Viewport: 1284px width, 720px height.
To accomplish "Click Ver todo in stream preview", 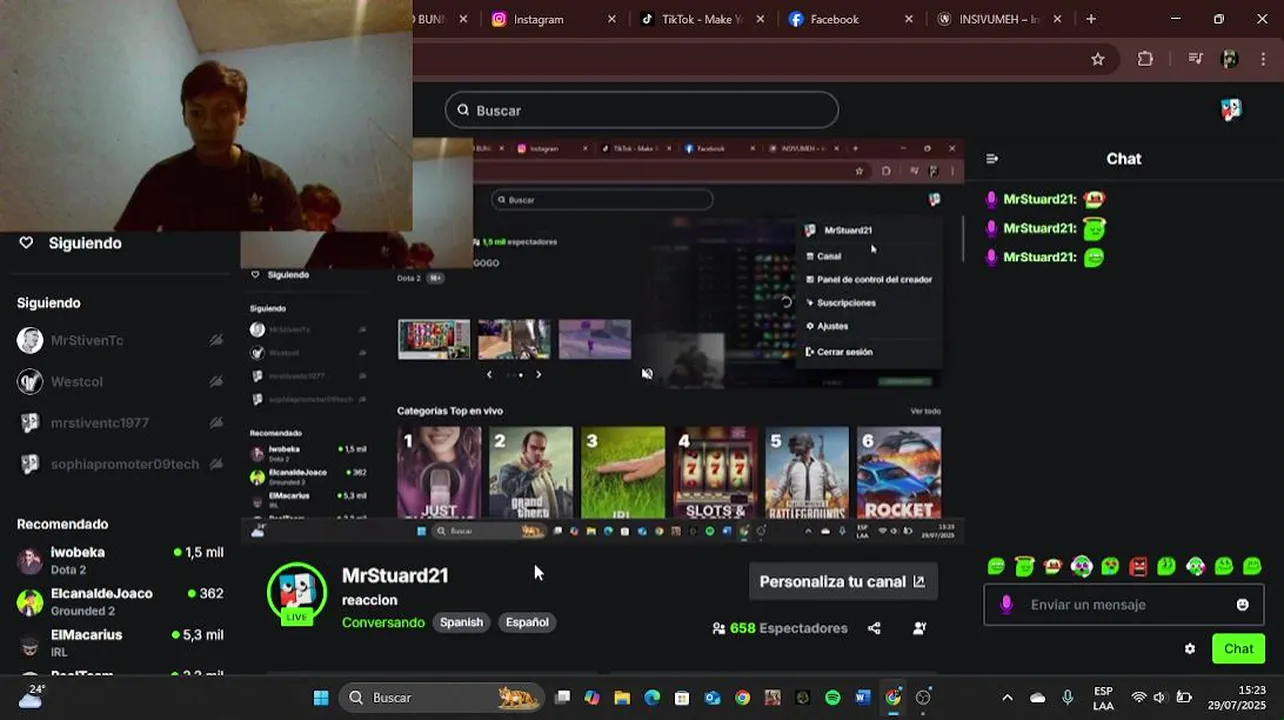I will click(925, 411).
